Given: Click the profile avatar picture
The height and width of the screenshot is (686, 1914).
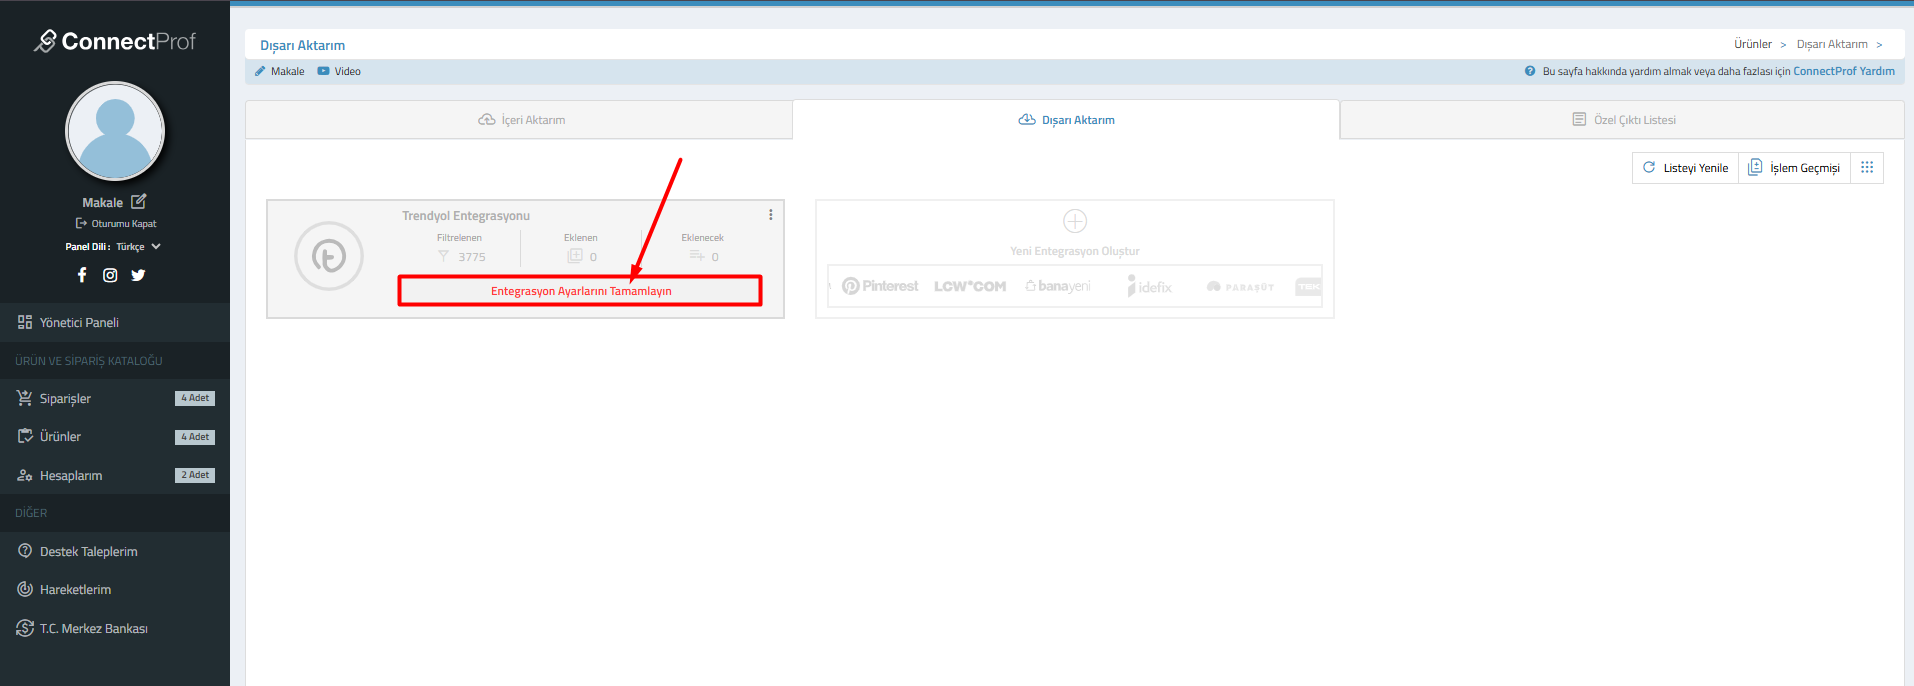Looking at the screenshot, I should click(x=115, y=132).
